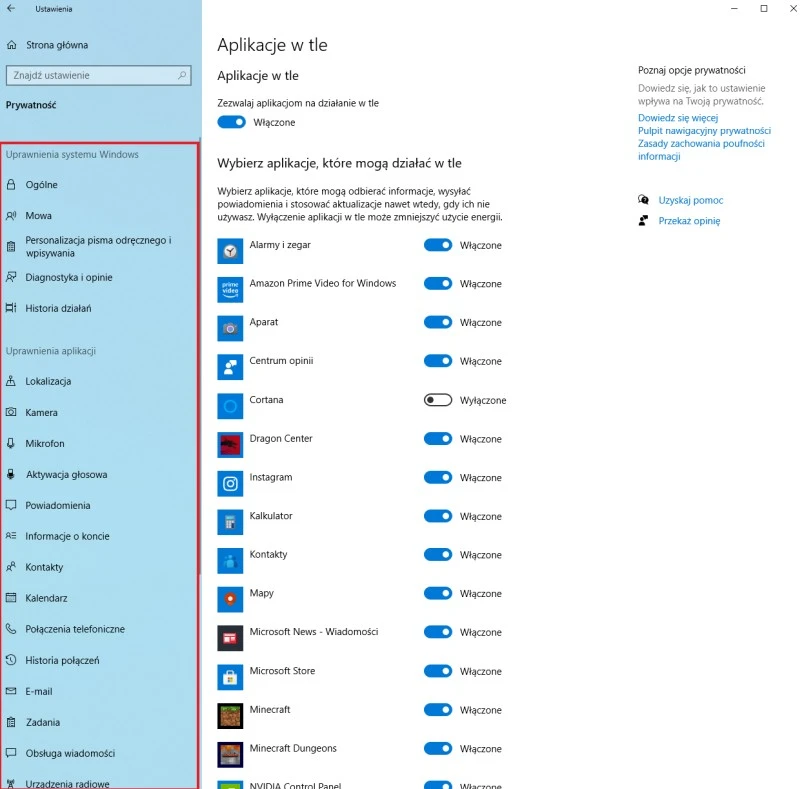Screen dimensions: 800x789
Task: Open Strona główna home icon
Action: [x=12, y=45]
